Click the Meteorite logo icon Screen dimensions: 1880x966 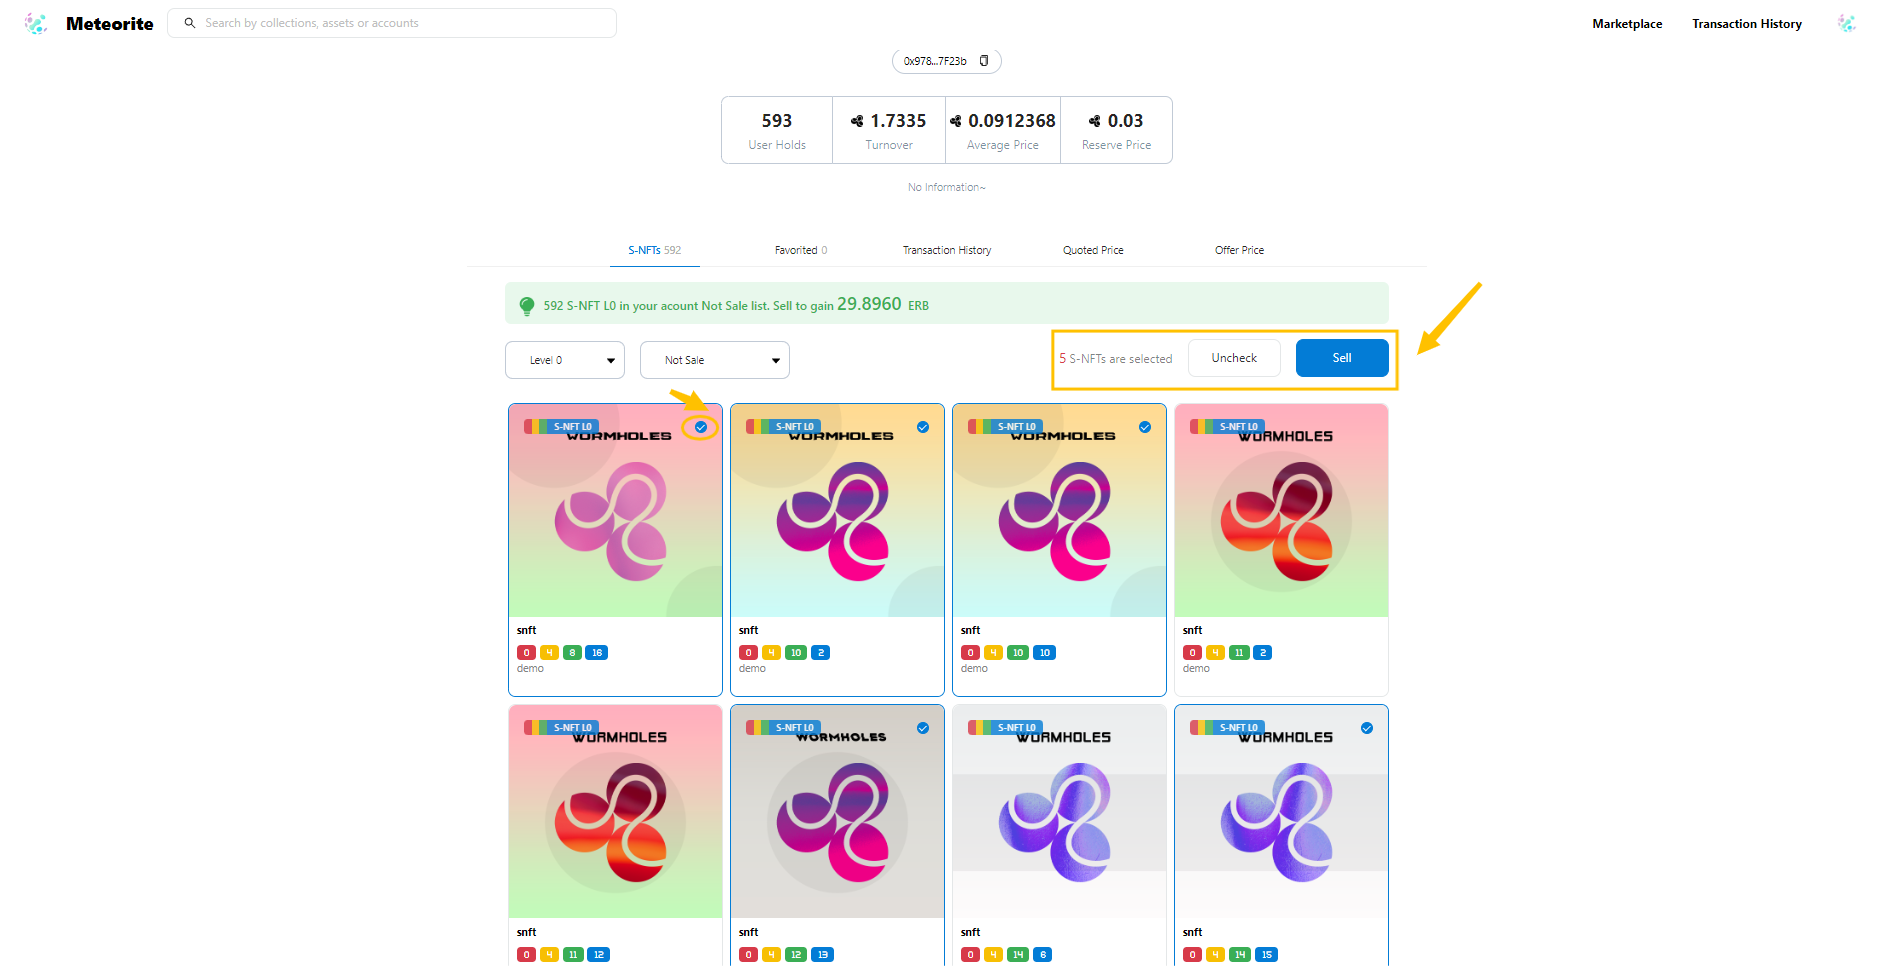pyautogui.click(x=36, y=23)
